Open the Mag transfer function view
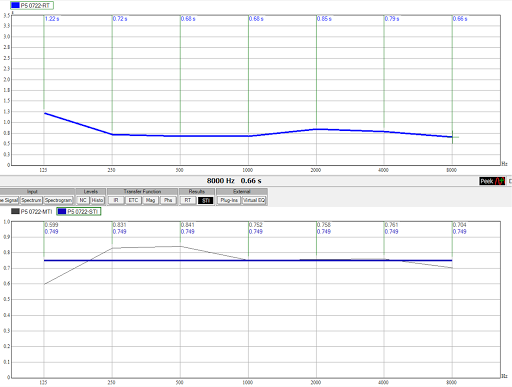 [150, 200]
